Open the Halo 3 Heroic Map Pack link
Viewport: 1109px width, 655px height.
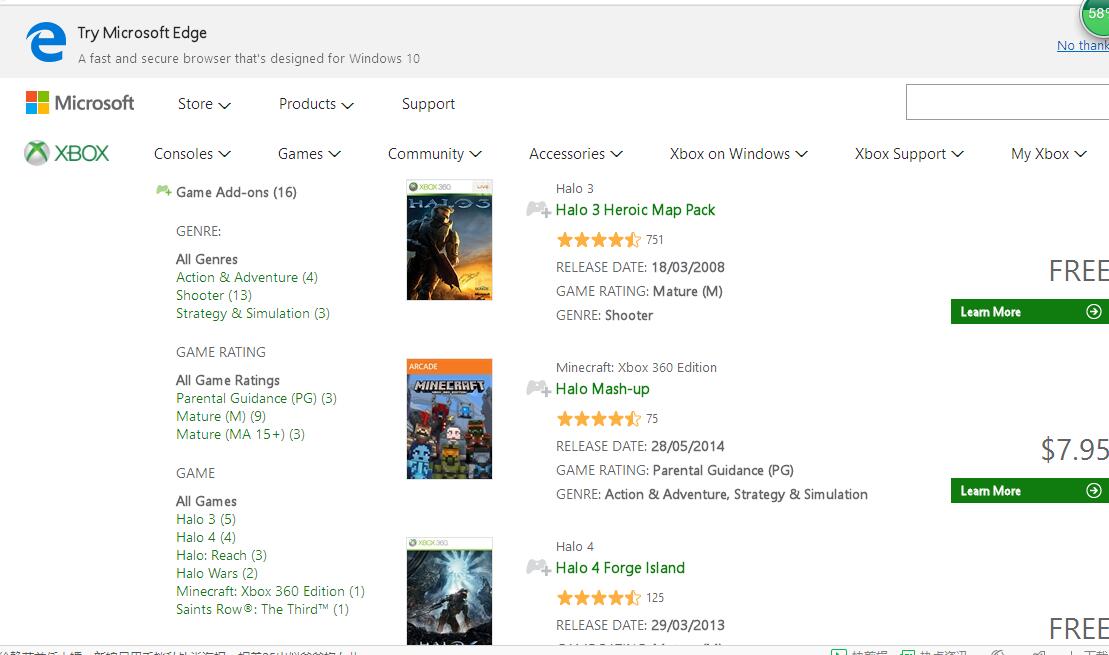pyautogui.click(x=635, y=210)
